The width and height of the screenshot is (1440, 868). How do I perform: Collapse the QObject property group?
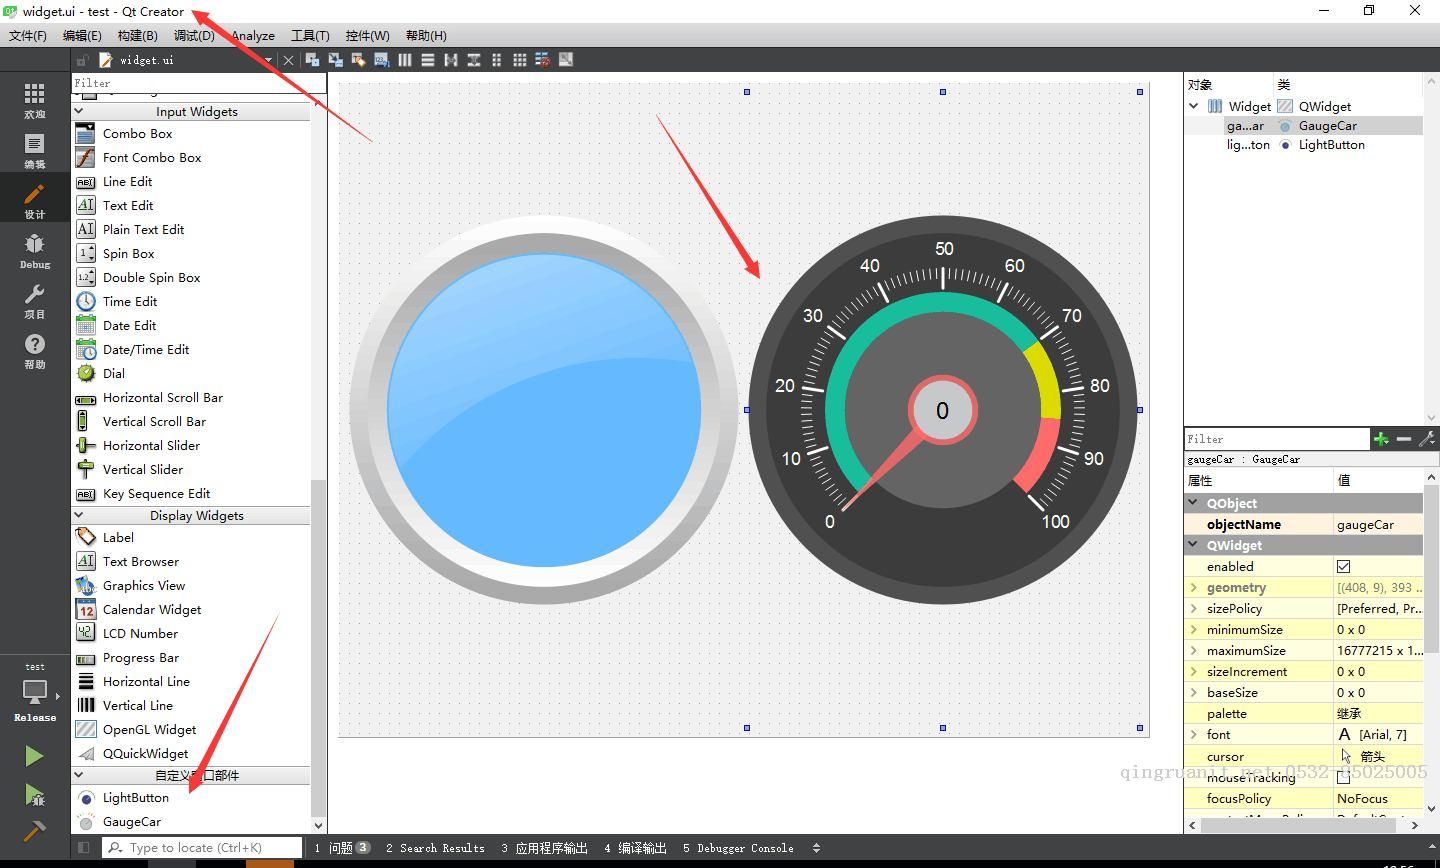pos(1193,503)
